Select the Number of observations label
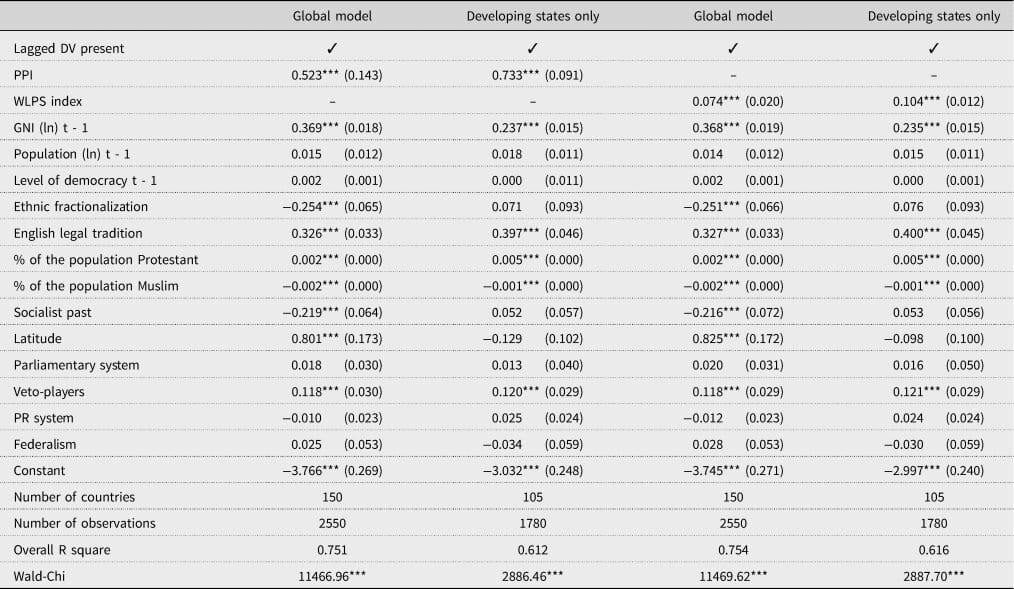 pos(85,524)
